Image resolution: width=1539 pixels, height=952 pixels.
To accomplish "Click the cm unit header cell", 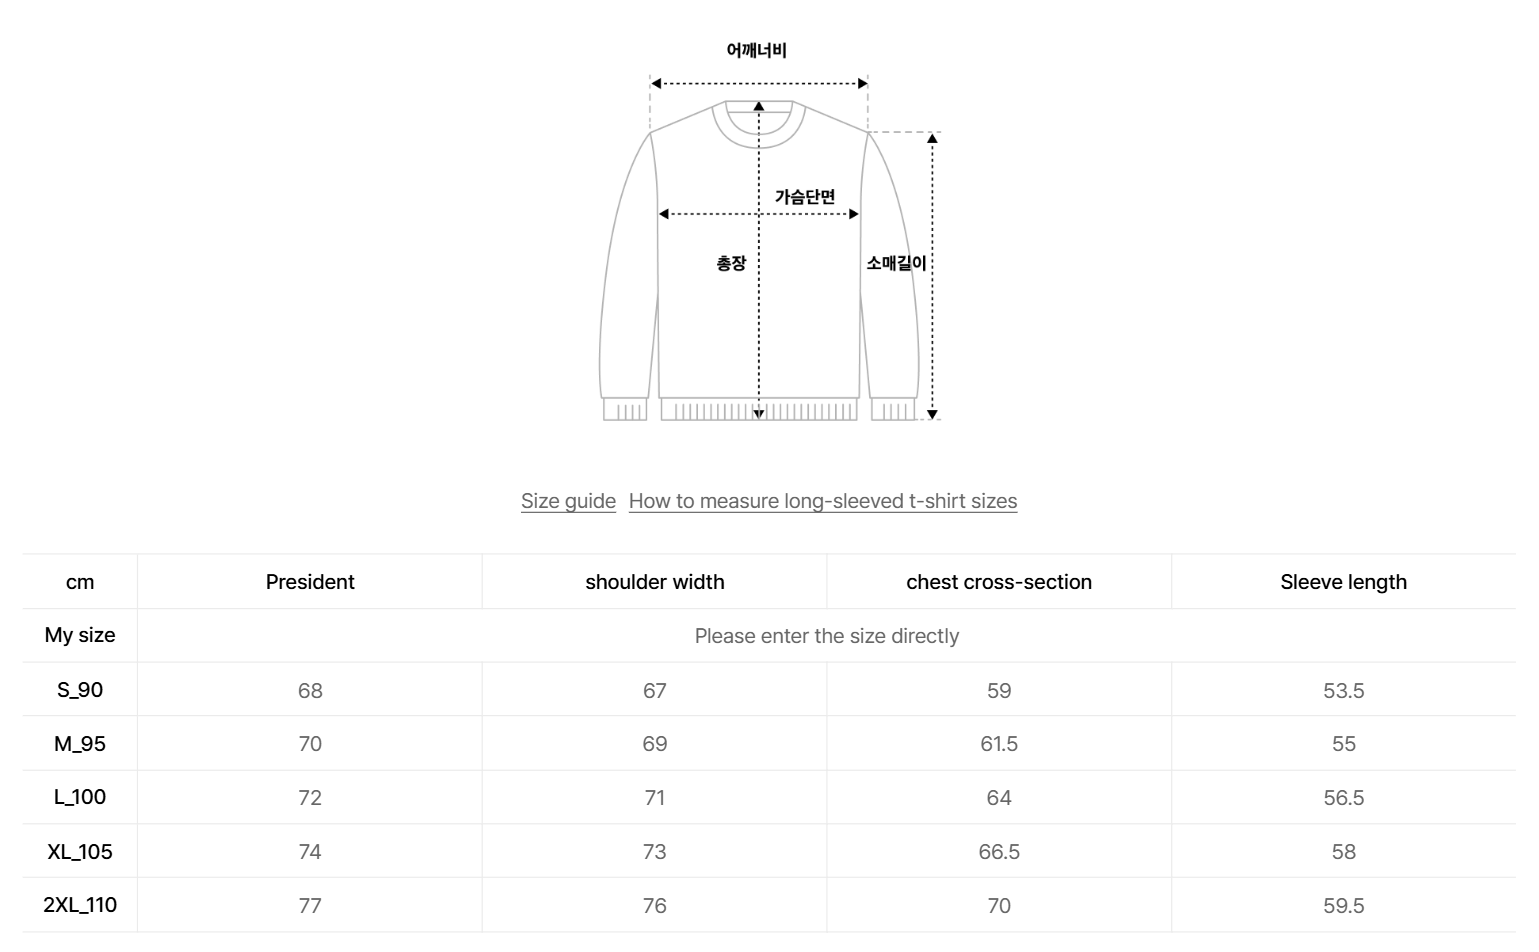I will (80, 582).
